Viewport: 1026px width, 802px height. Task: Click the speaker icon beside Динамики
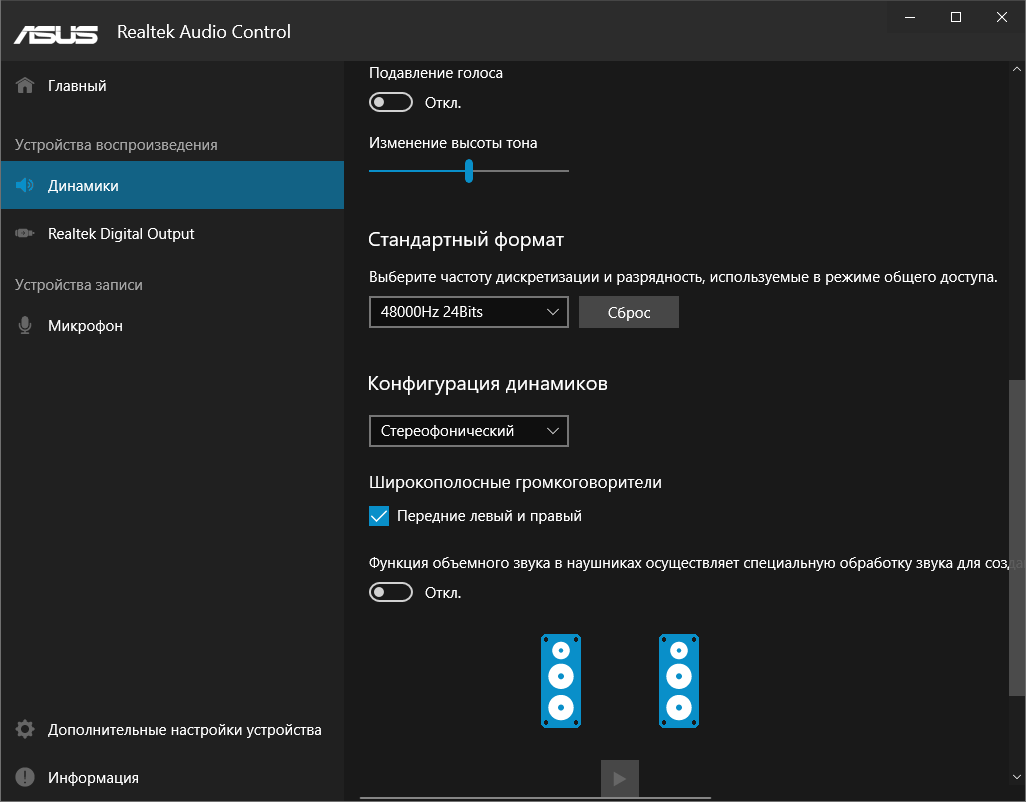click(26, 186)
